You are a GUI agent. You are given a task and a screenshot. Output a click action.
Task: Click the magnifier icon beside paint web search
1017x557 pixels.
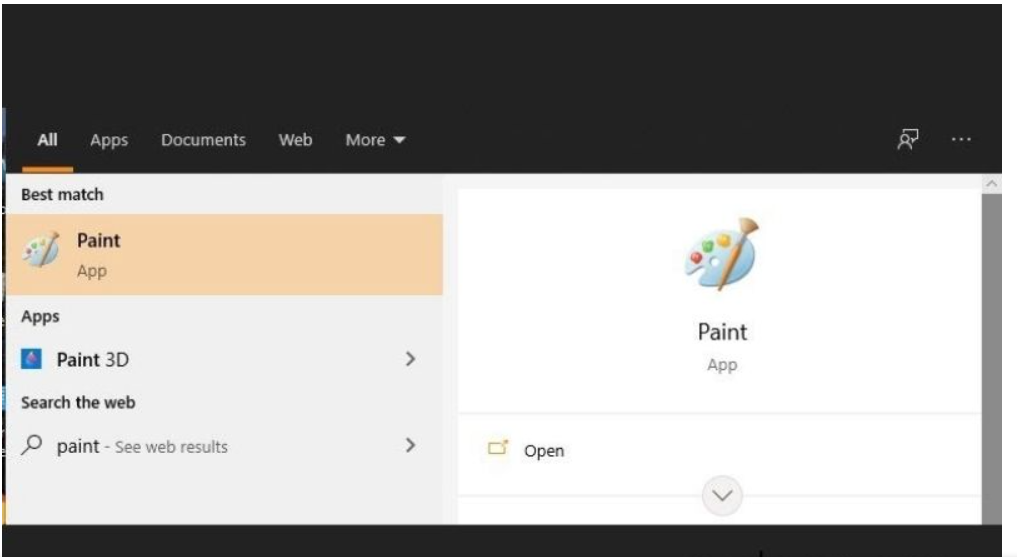[x=32, y=445]
